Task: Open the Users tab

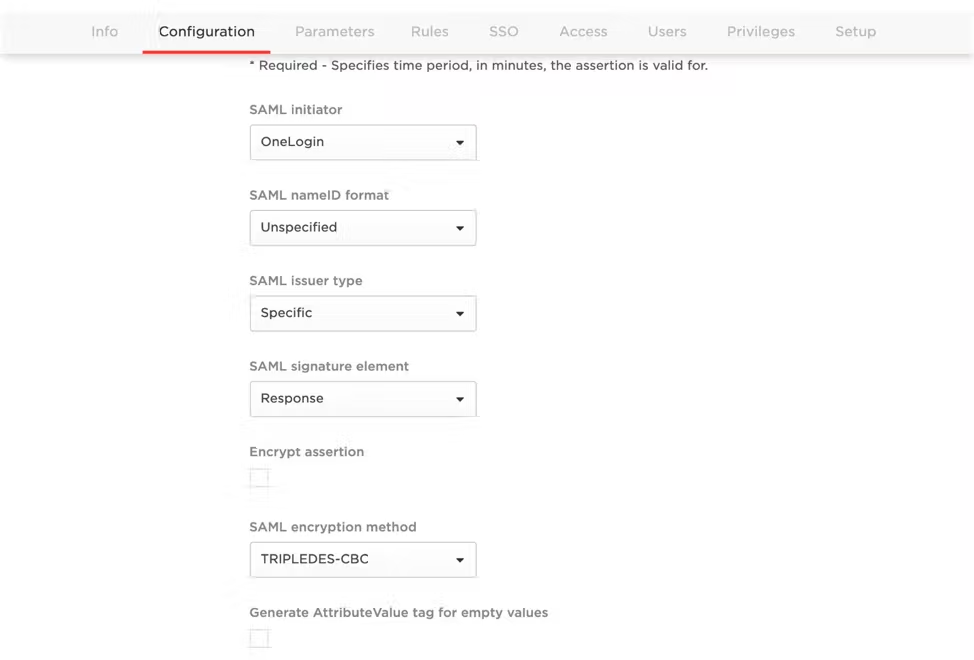Action: click(x=667, y=32)
